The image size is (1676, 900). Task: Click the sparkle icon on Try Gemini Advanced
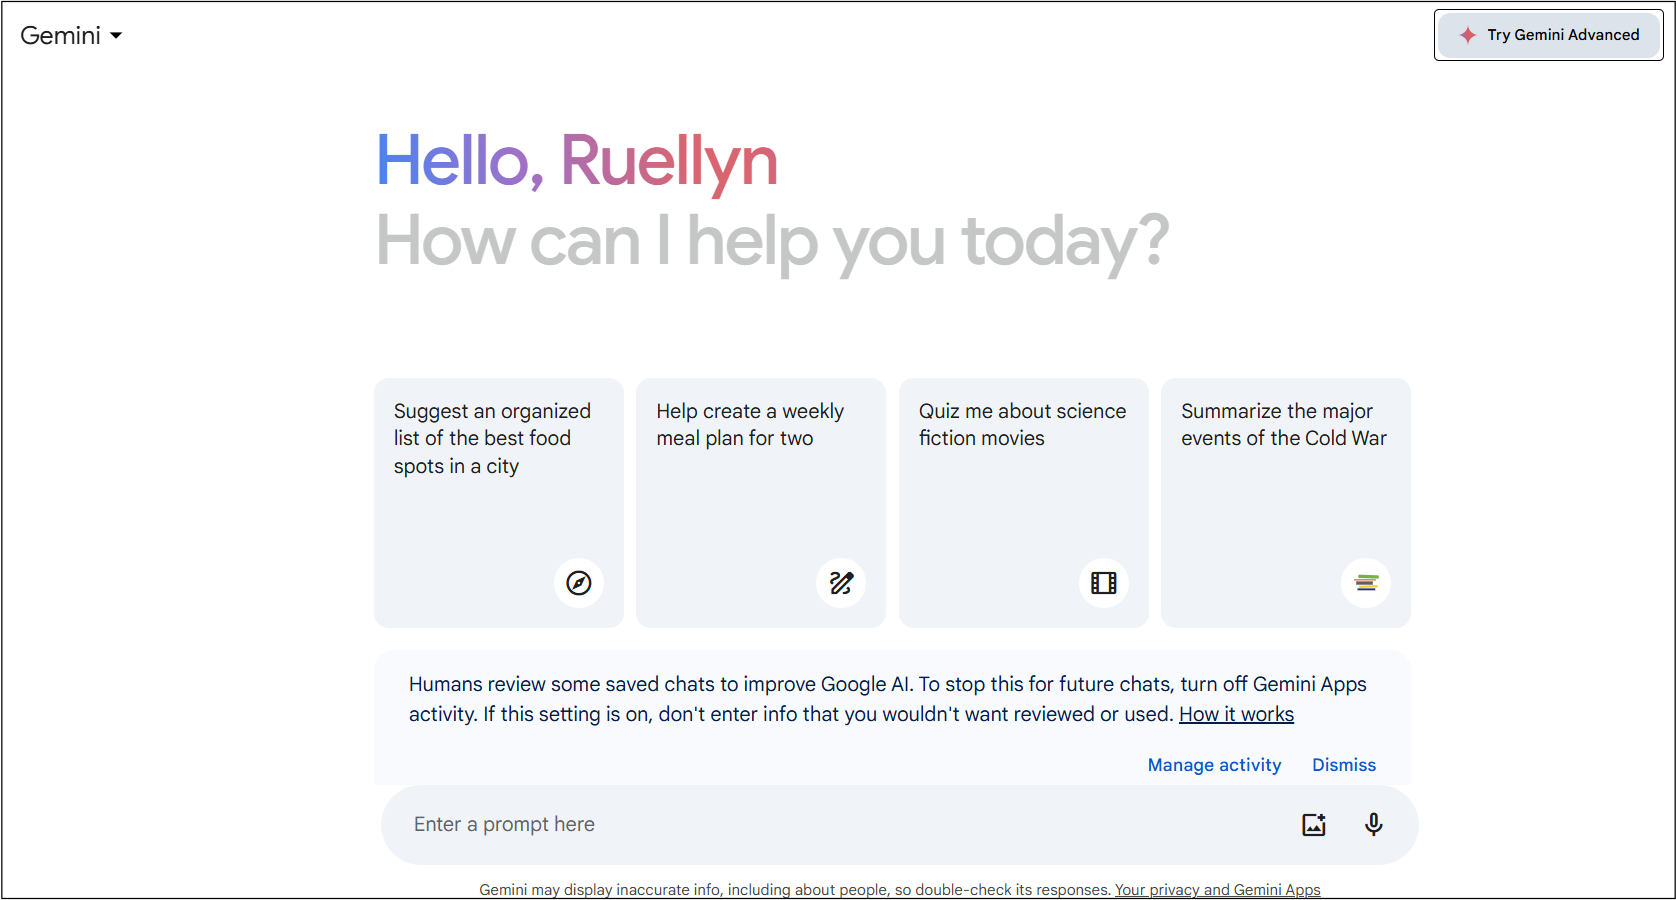click(1467, 35)
